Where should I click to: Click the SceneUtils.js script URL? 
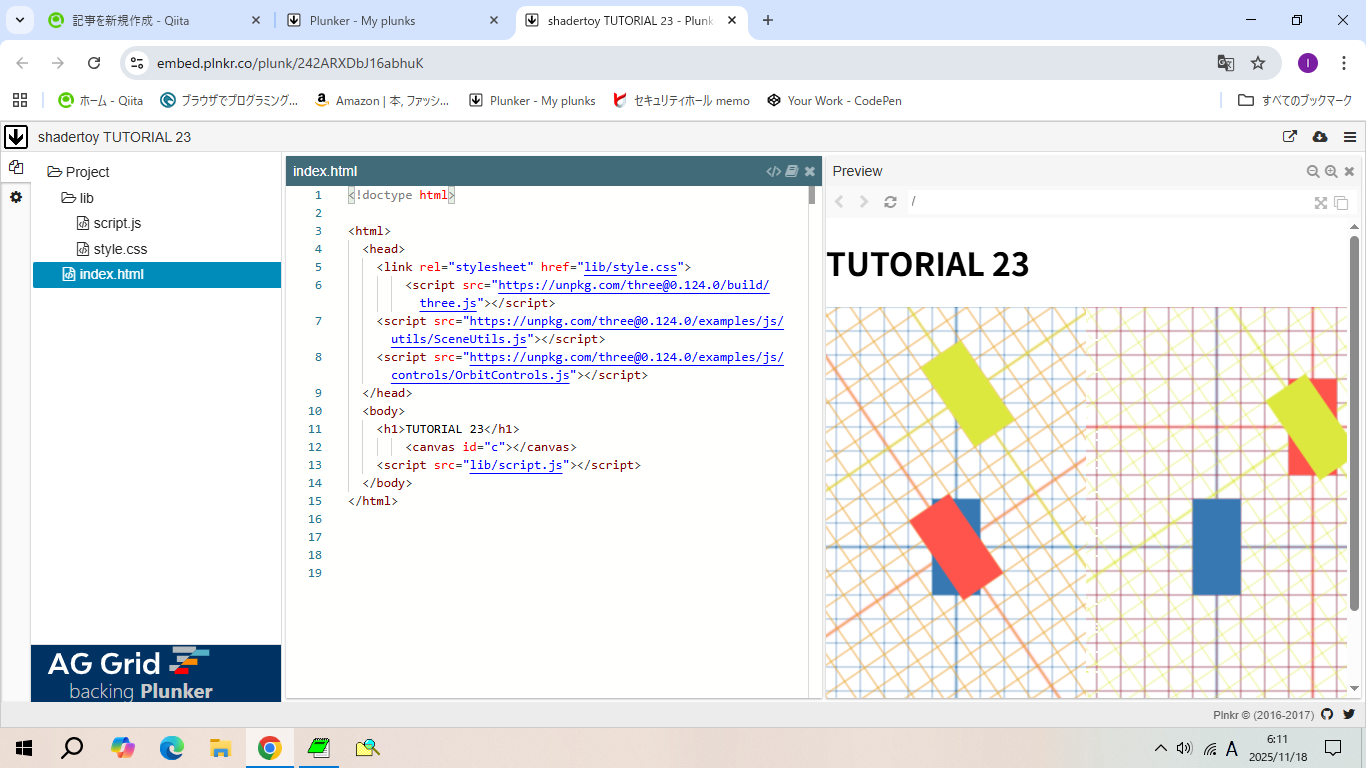pos(587,330)
